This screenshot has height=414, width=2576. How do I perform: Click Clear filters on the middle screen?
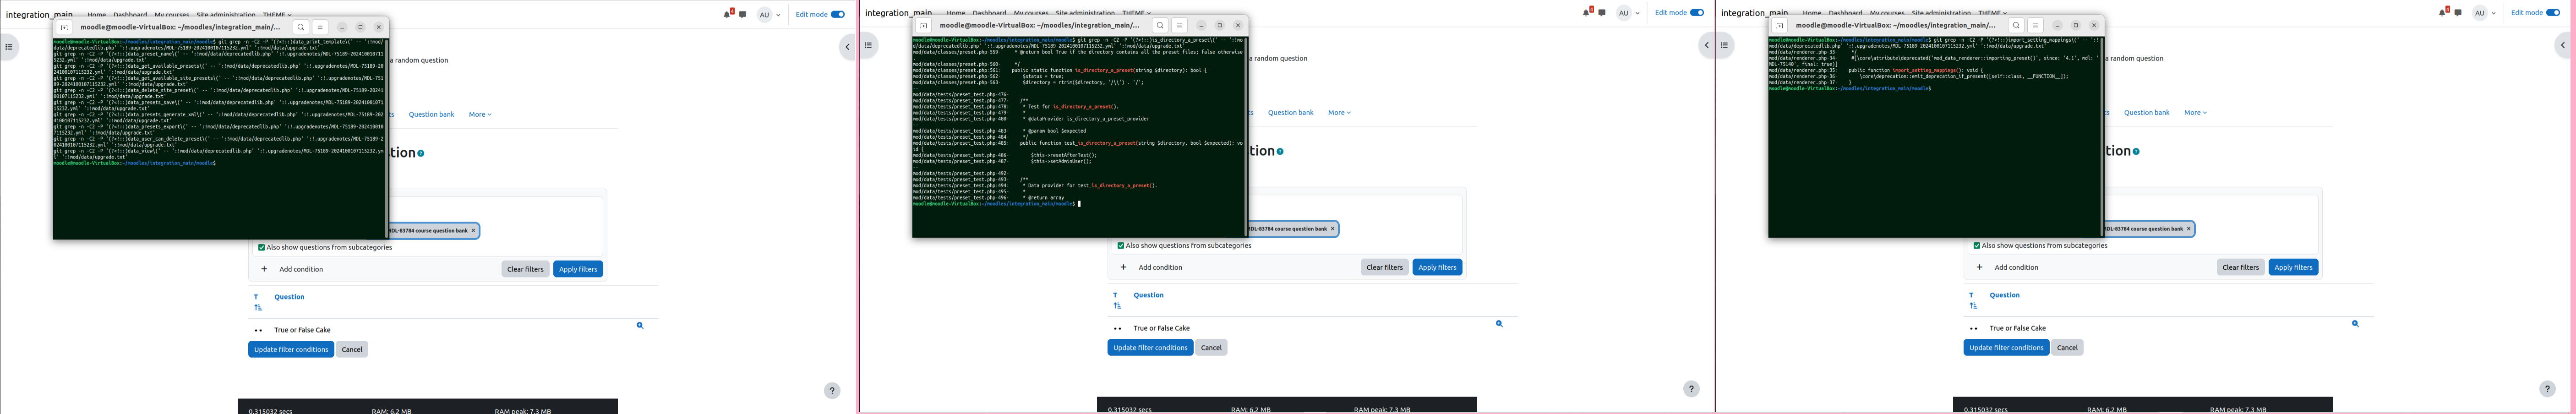[x=1384, y=267]
